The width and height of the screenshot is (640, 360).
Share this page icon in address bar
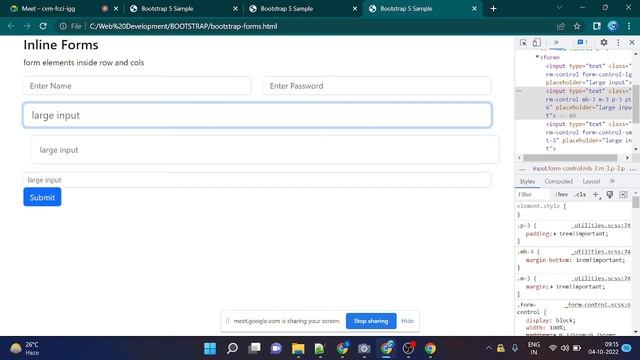point(560,26)
